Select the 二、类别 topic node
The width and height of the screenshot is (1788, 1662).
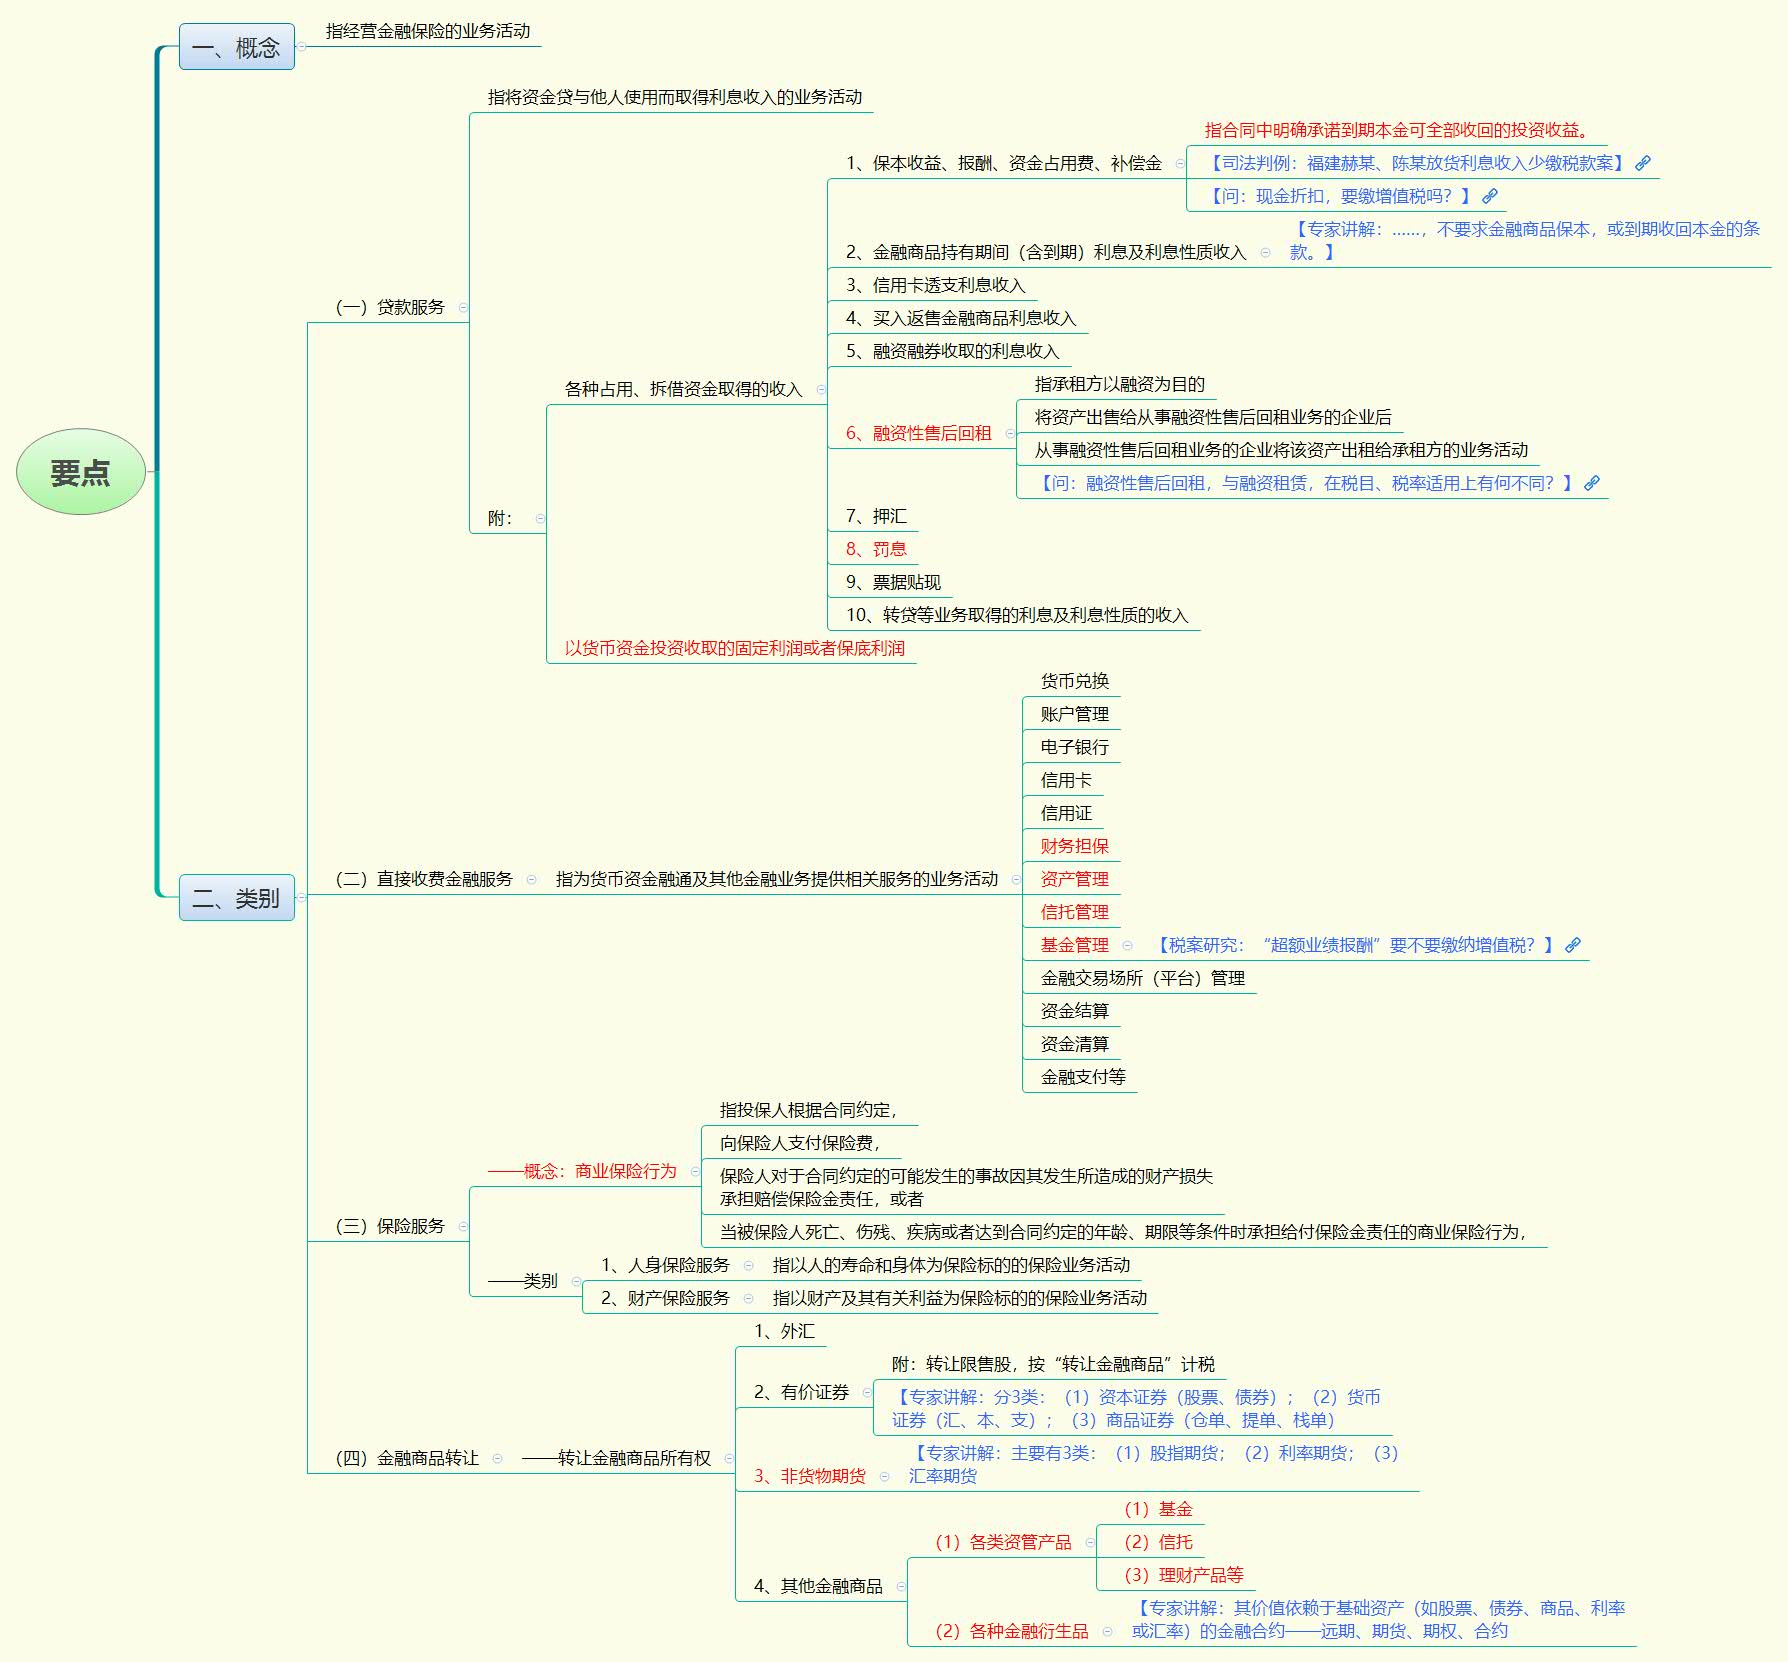coord(236,897)
